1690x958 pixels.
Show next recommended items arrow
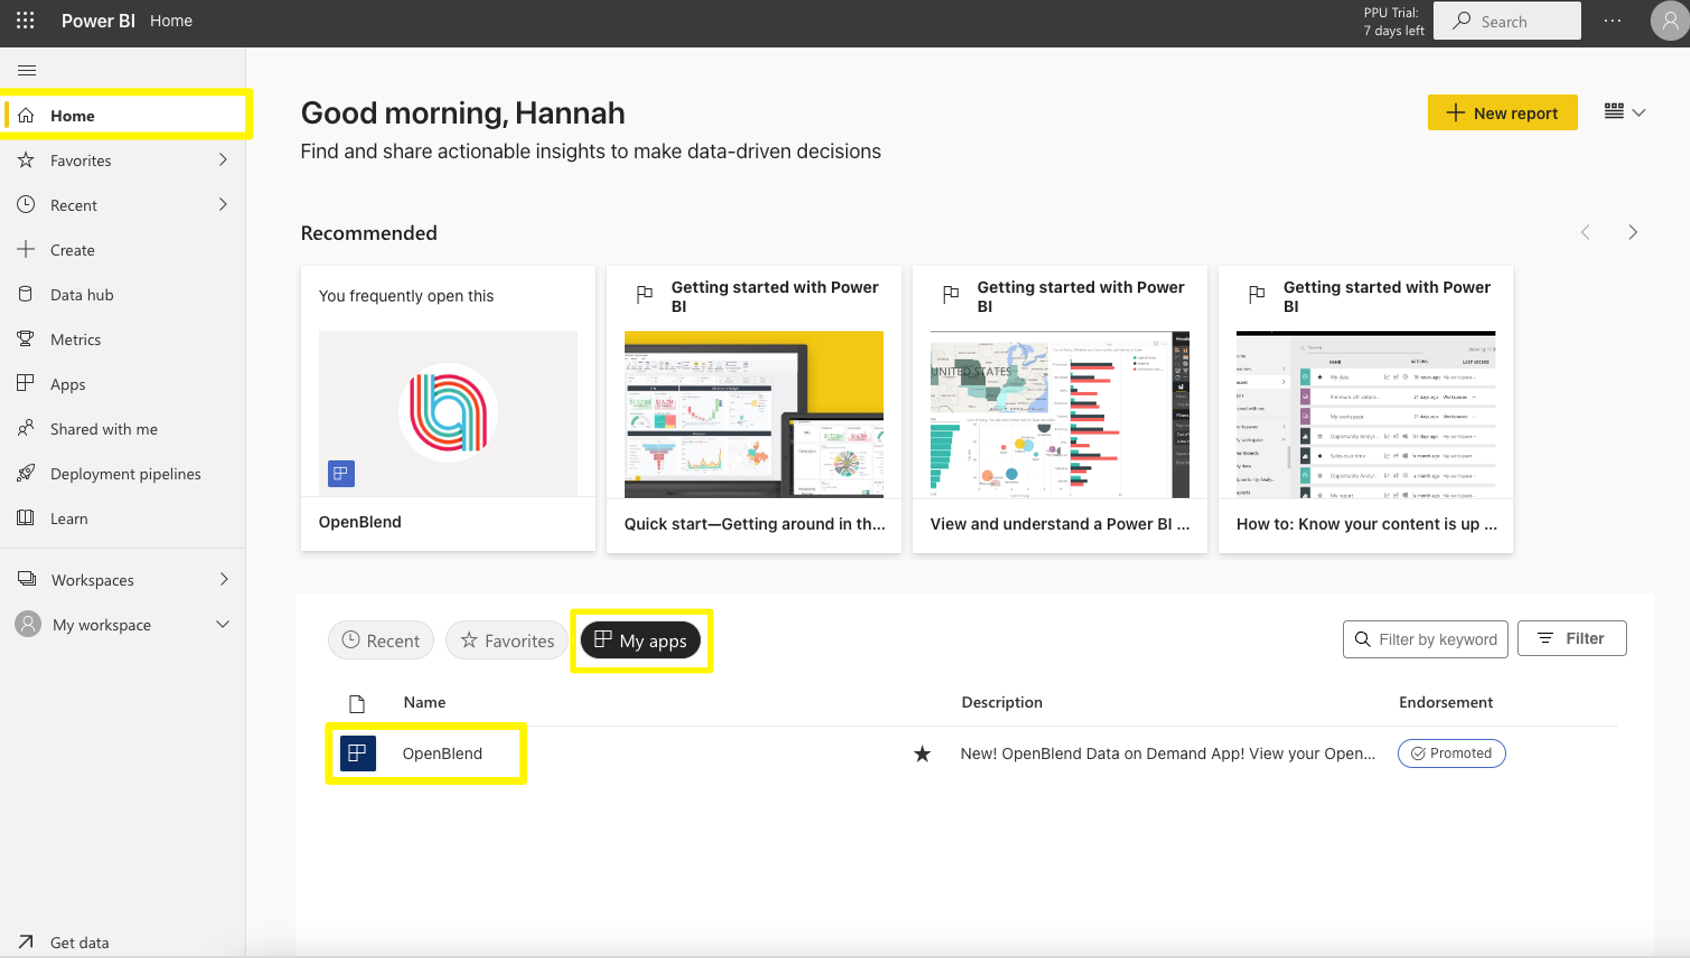tap(1633, 232)
